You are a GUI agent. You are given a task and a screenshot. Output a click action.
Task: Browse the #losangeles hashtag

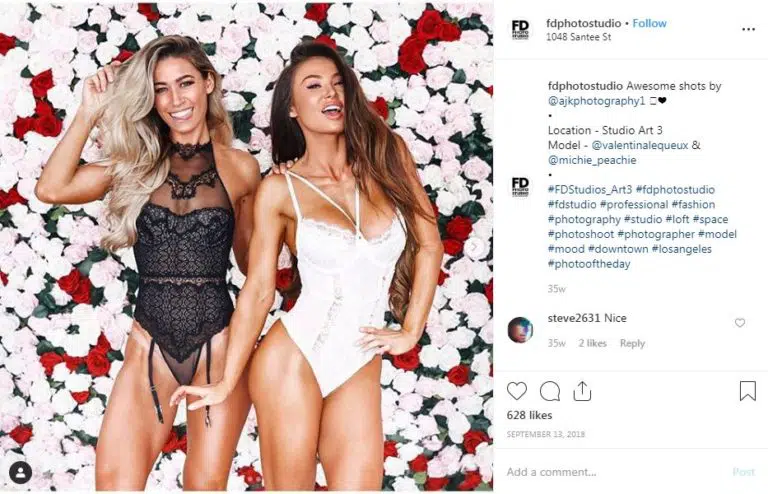(x=681, y=249)
